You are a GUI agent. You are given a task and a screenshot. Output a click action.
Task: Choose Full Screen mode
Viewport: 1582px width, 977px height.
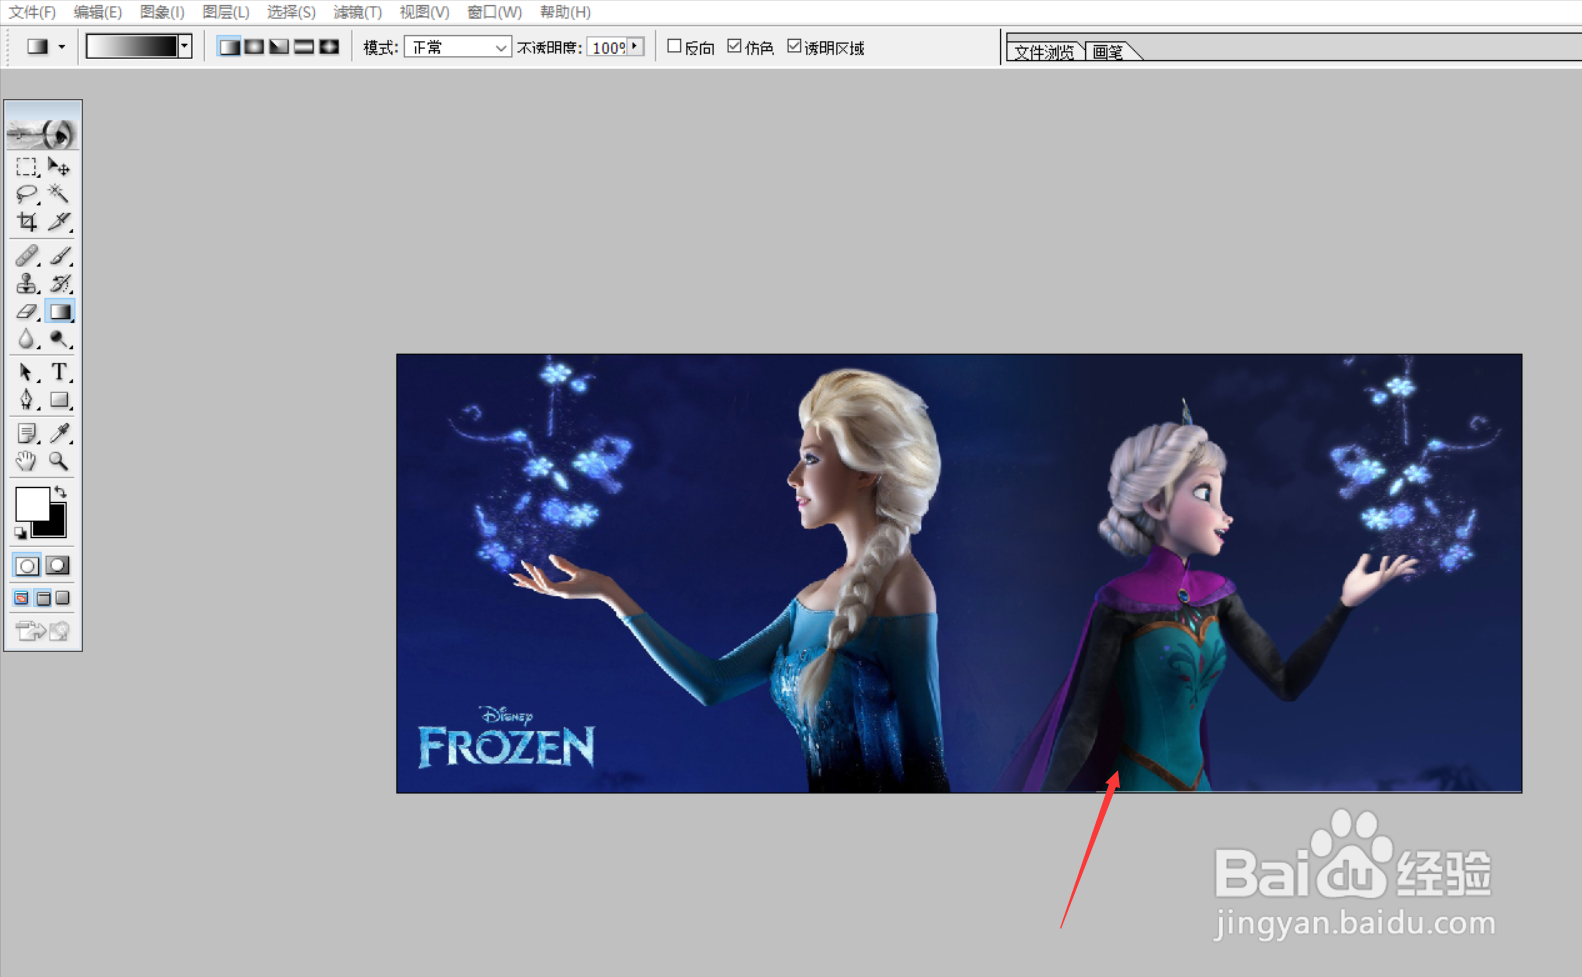(x=63, y=598)
